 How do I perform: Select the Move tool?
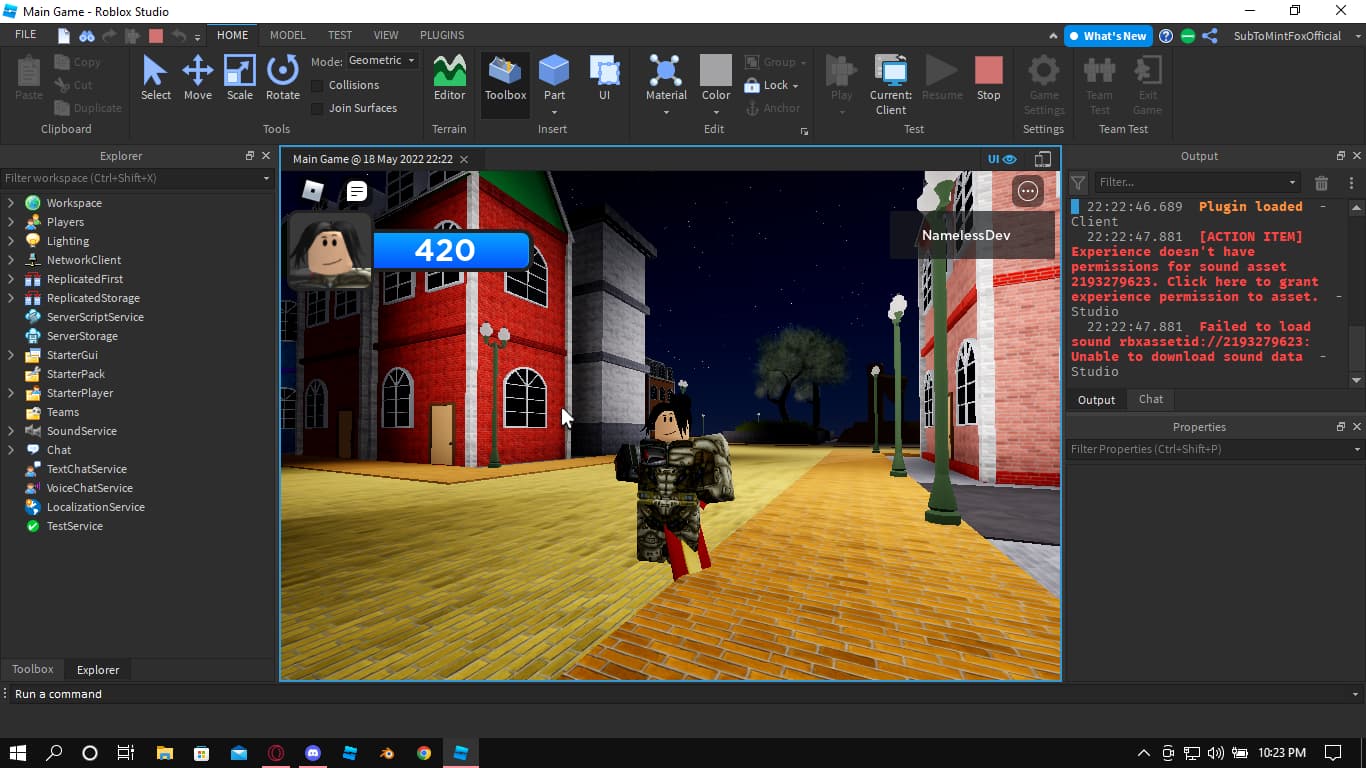pos(197,78)
